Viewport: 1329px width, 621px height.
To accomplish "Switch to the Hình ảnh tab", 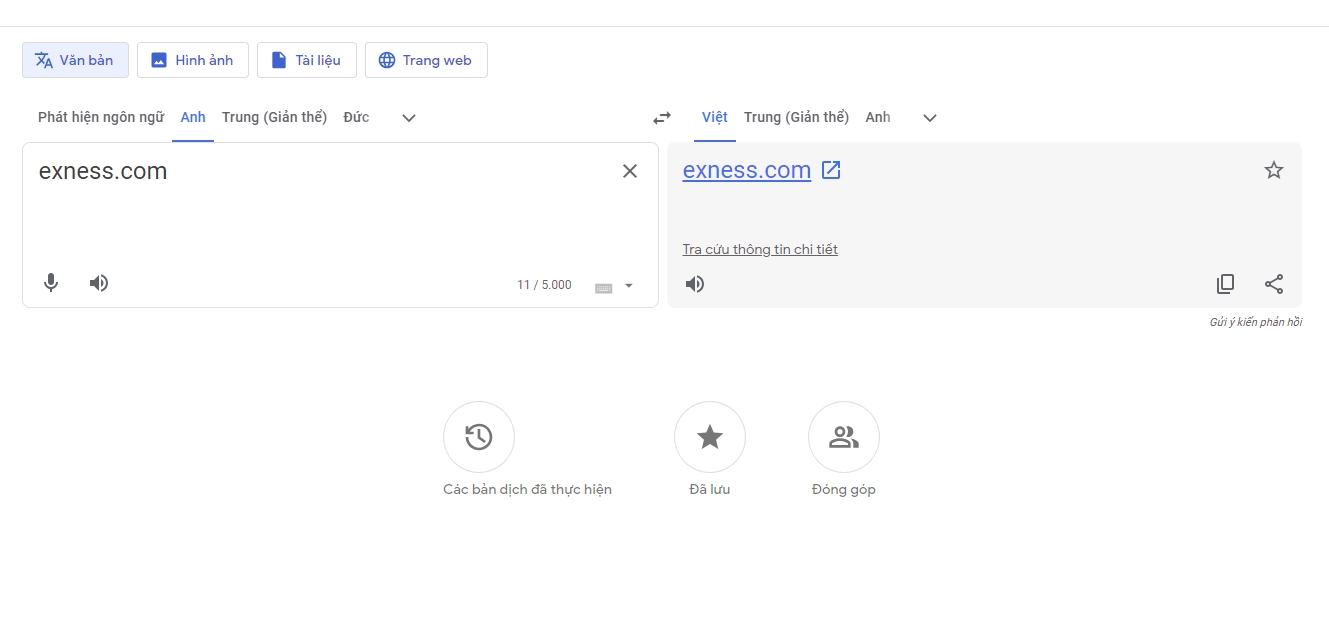I will coord(192,60).
